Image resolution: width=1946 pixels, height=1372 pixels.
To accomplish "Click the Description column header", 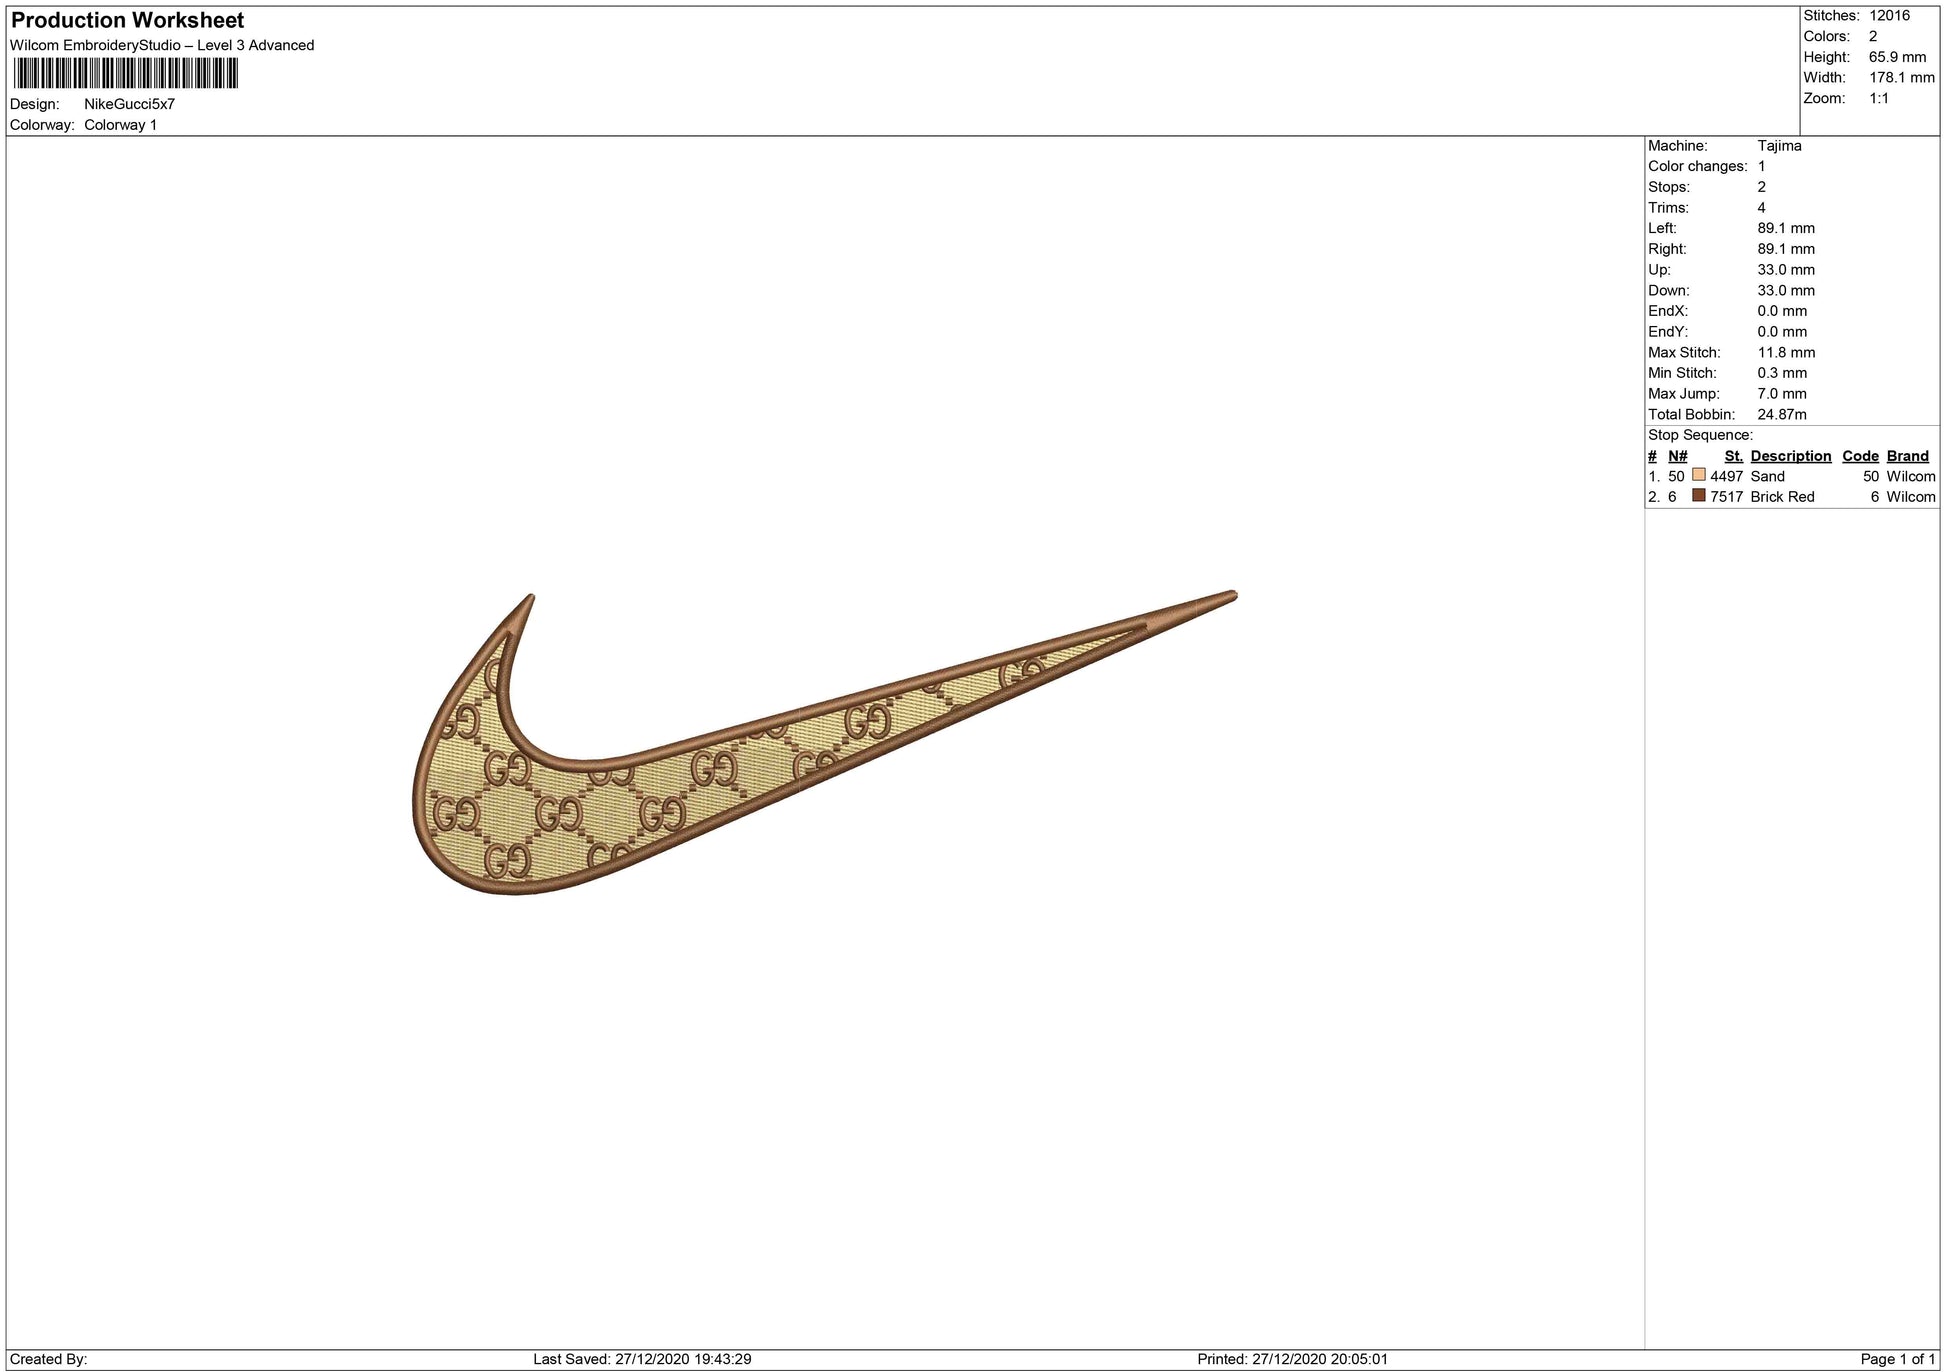I will coord(1790,456).
